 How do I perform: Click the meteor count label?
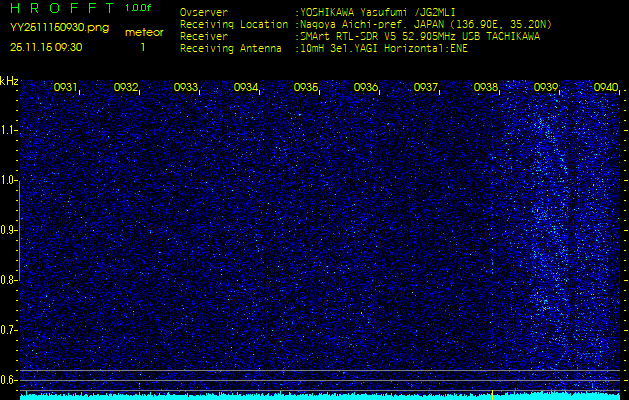point(144,33)
